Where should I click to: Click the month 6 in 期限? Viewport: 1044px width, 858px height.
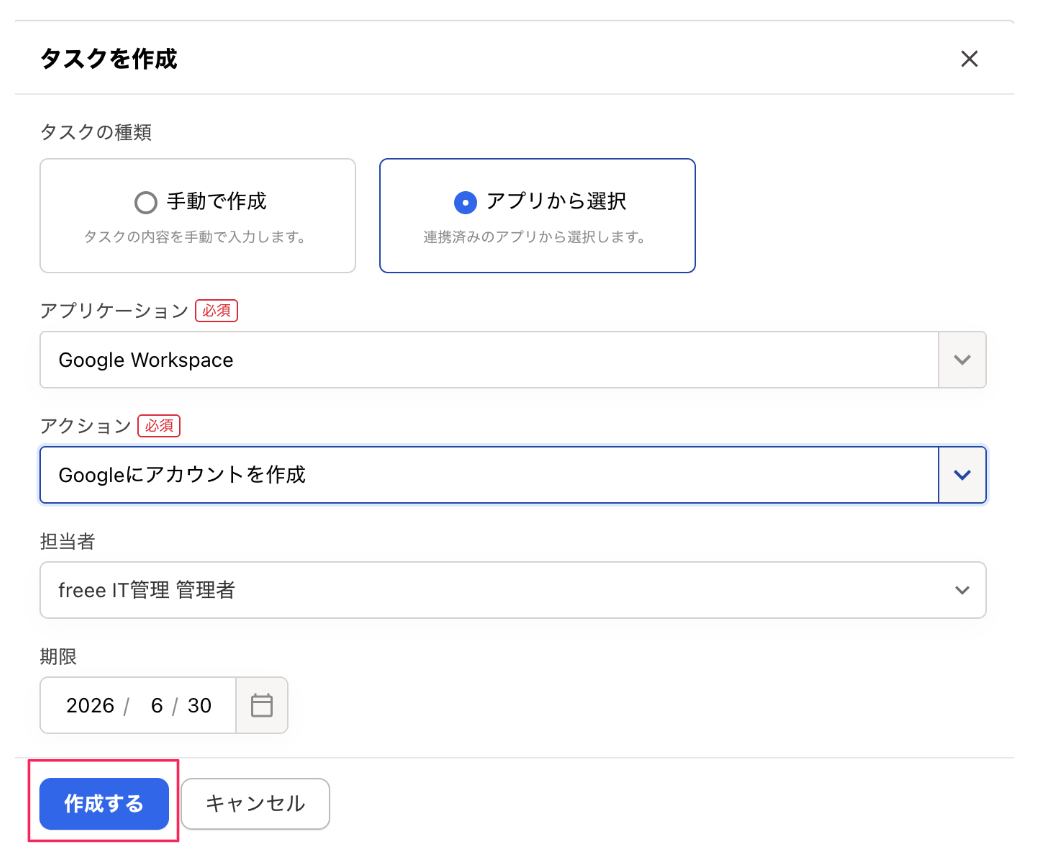tap(156, 705)
